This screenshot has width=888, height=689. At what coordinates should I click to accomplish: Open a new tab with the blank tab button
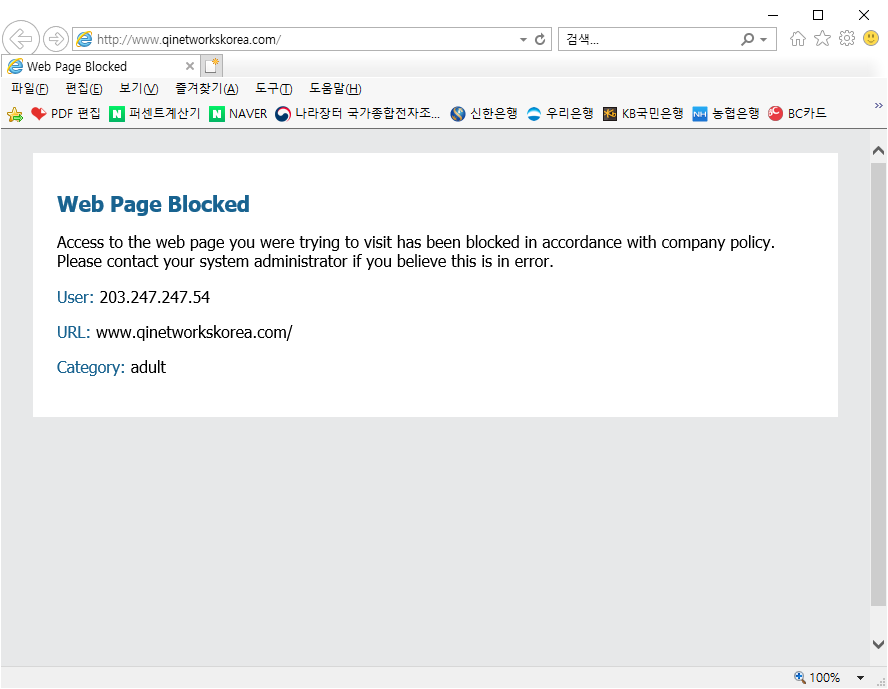pyautogui.click(x=211, y=66)
